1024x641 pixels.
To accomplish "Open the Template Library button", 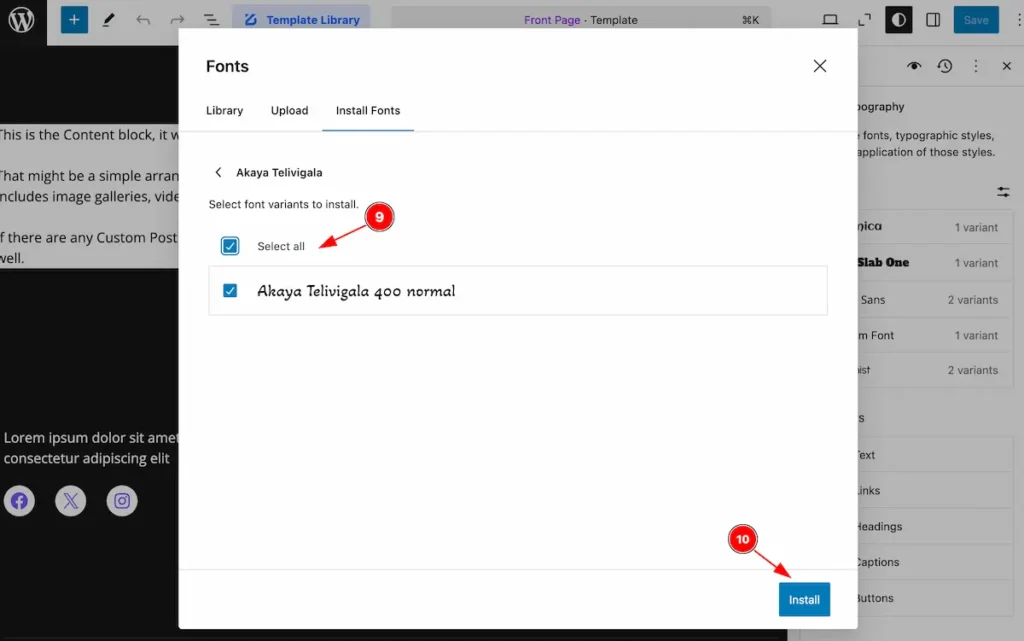I will pyautogui.click(x=301, y=20).
